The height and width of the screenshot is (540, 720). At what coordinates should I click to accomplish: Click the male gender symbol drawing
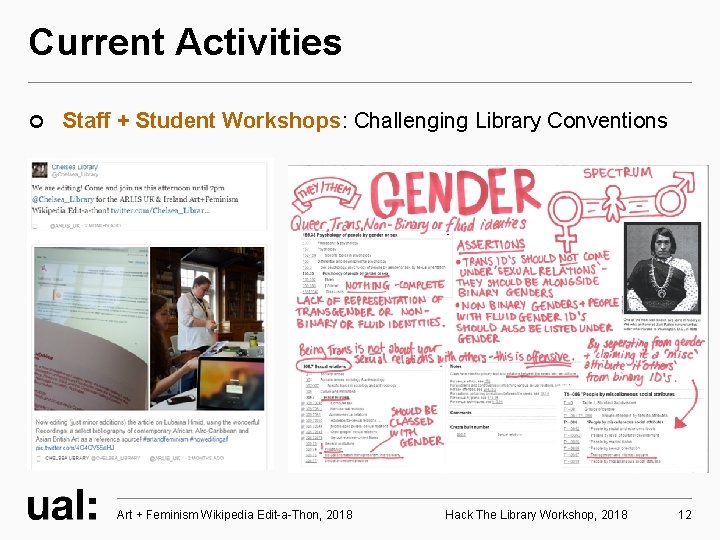(x=675, y=193)
